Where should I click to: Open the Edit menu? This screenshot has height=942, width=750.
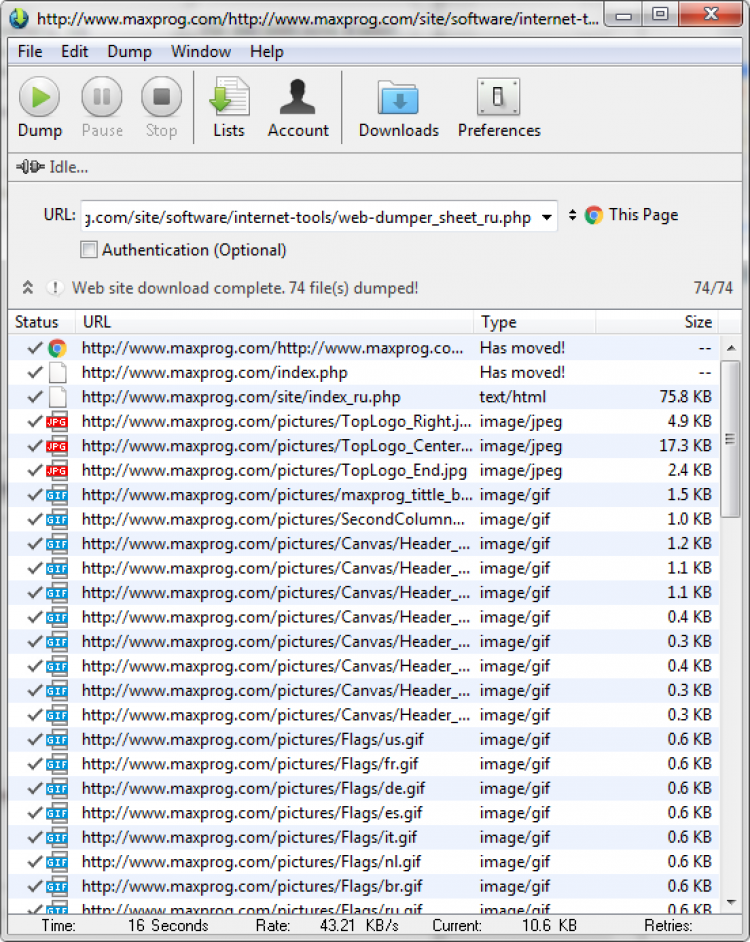point(75,52)
